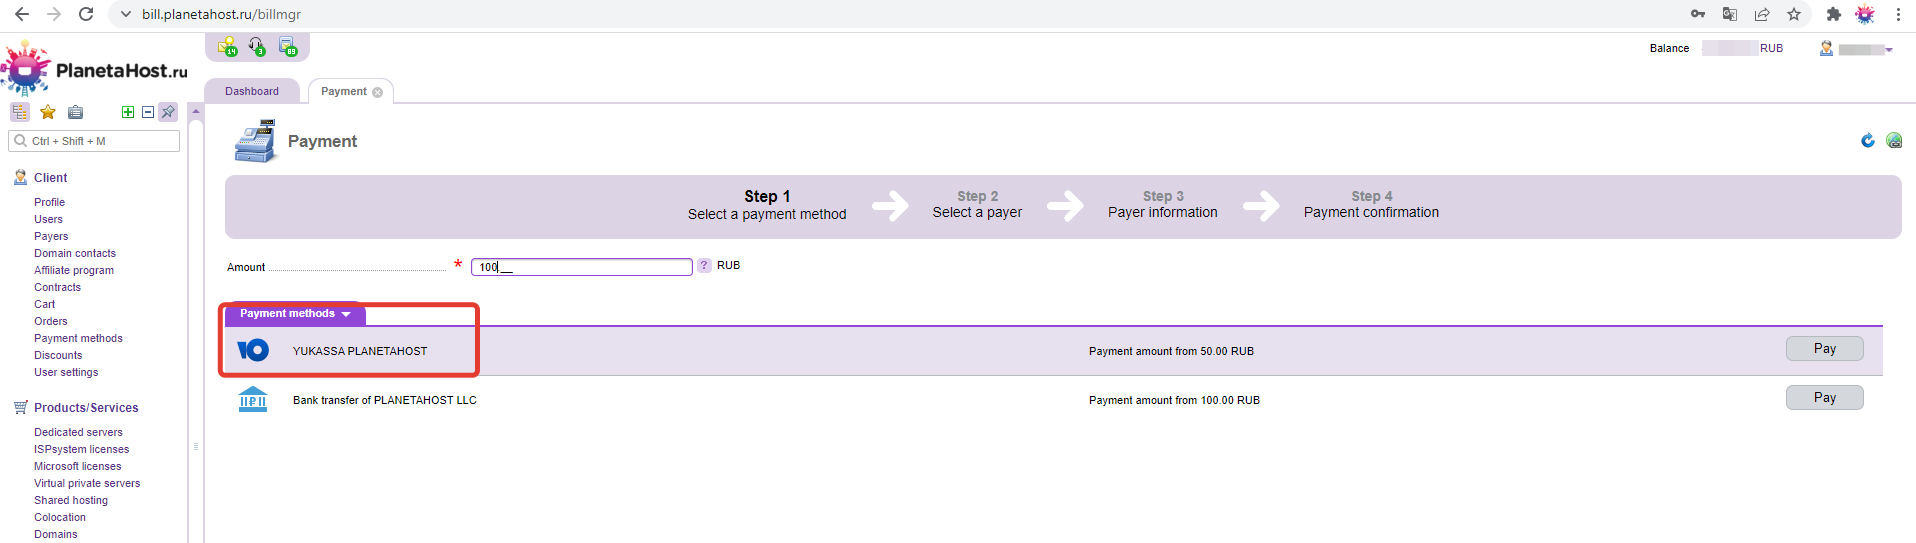Switch to the Dashboard tab
The height and width of the screenshot is (543, 1916).
click(252, 91)
